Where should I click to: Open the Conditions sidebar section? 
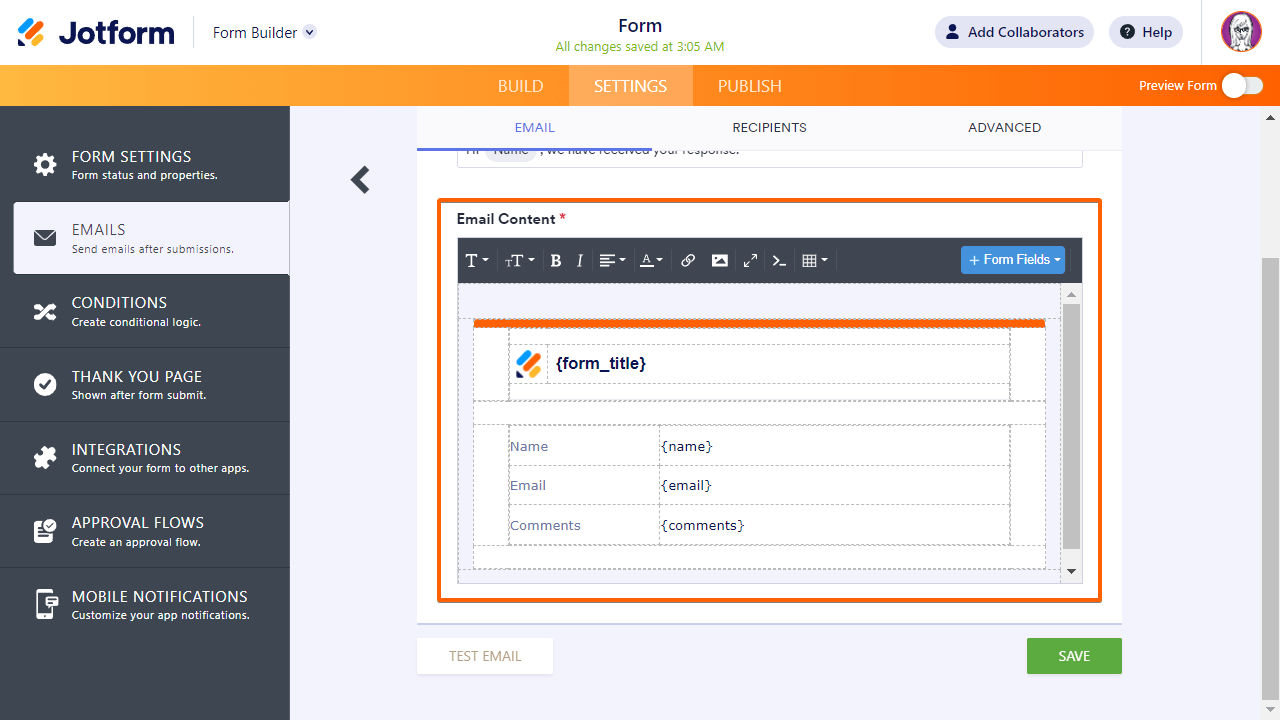coord(145,311)
